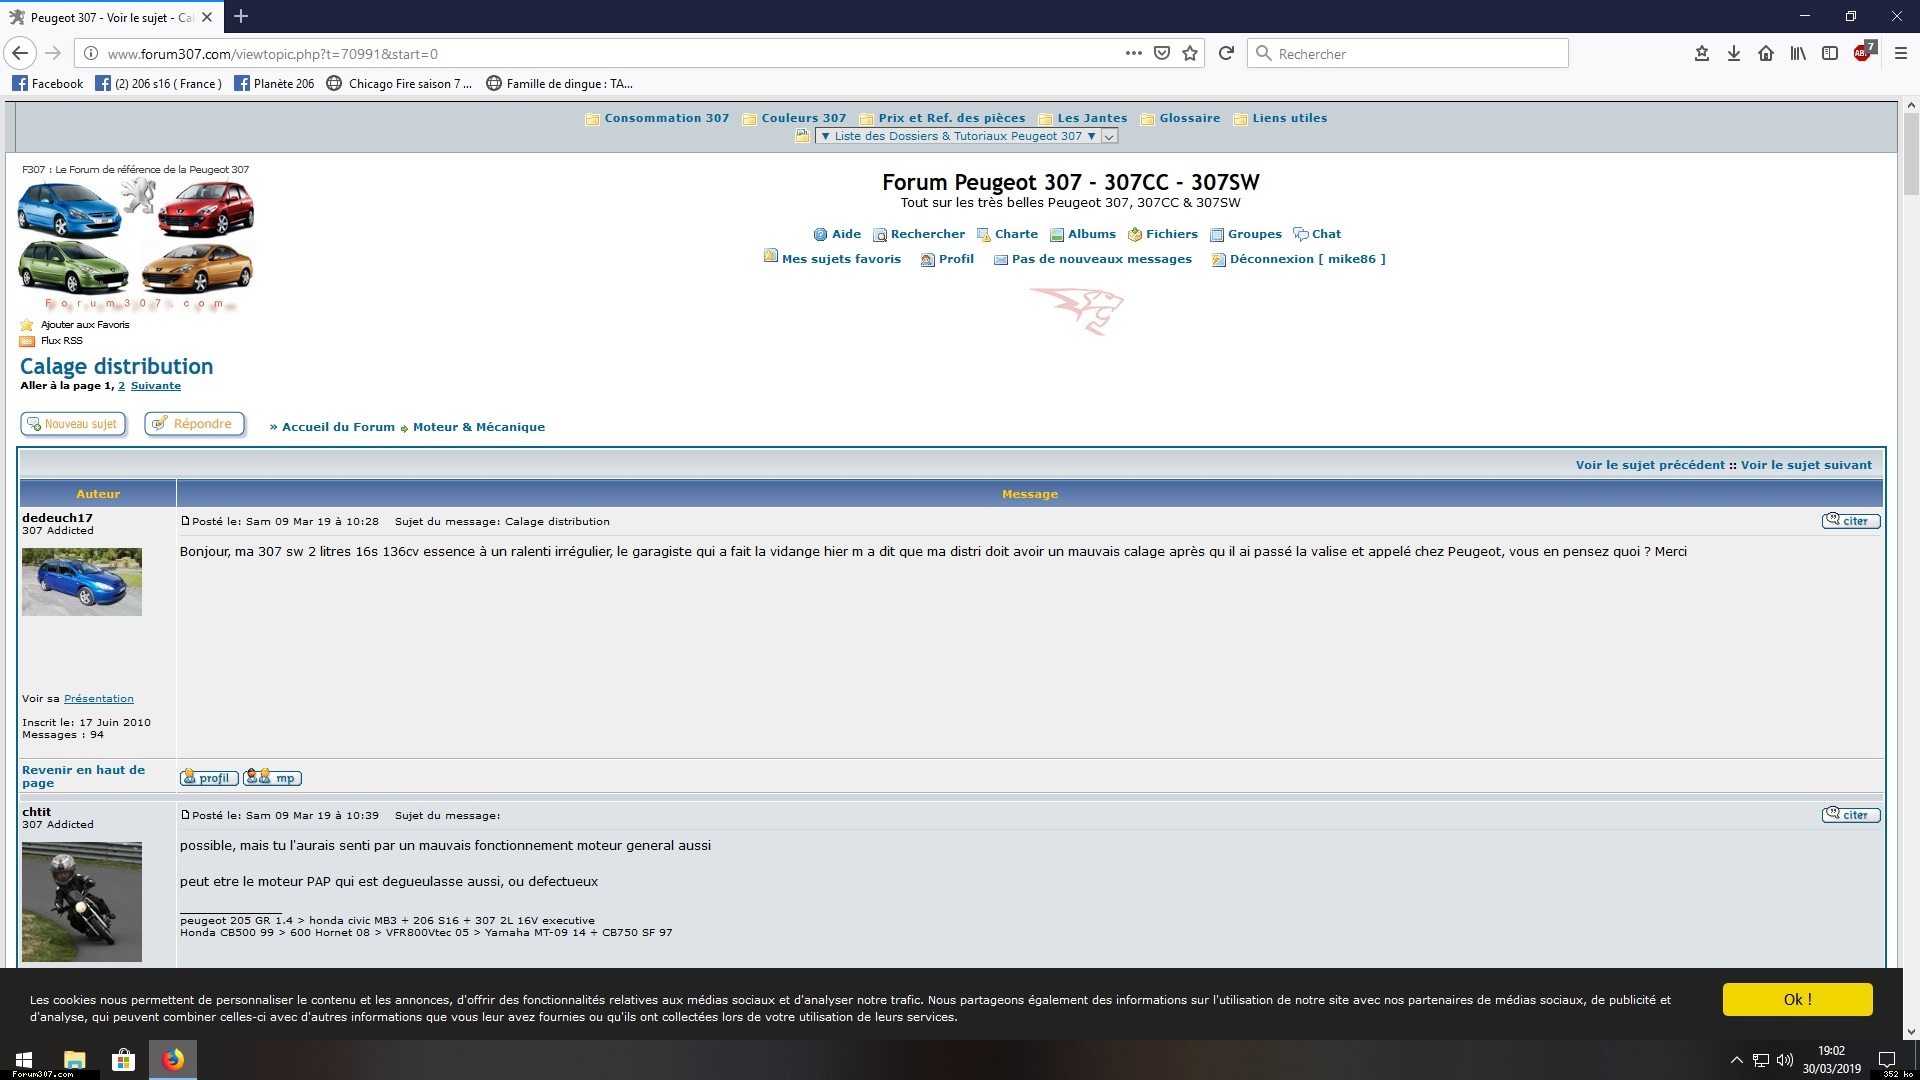This screenshot has width=1920, height=1080.
Task: Click the Répondre button
Action: pos(195,424)
